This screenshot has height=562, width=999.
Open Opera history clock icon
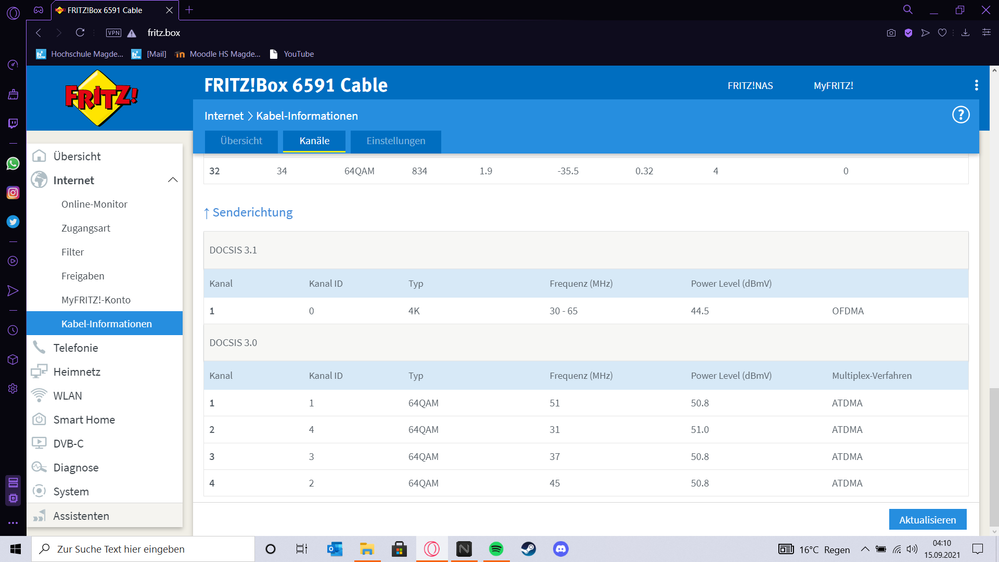click(x=13, y=330)
